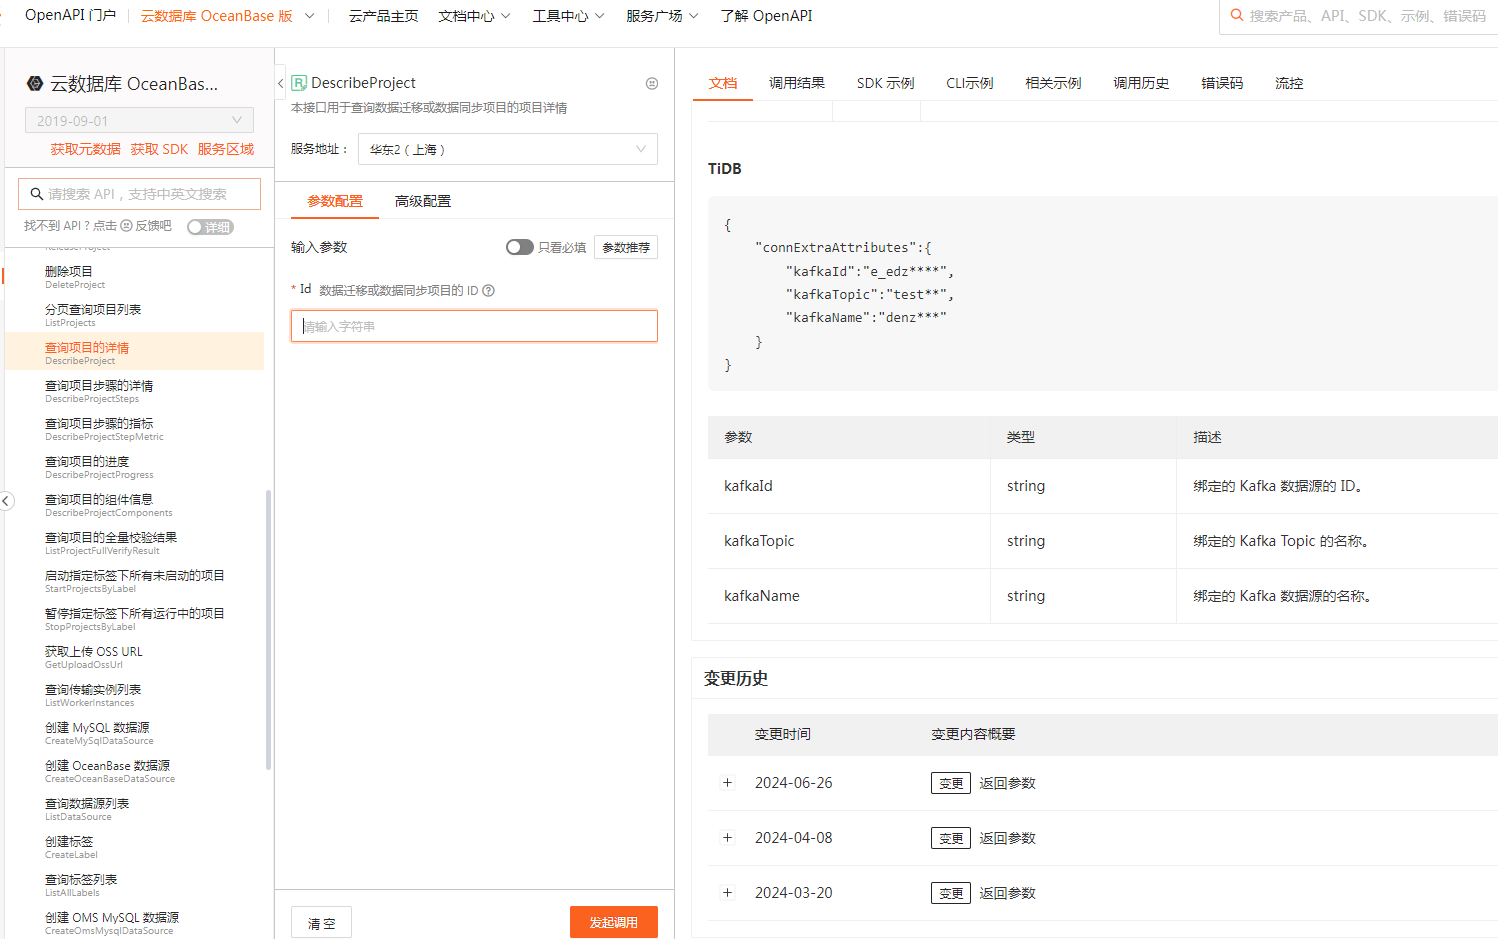Click the 发起调用 button
Viewport: 1498px width, 939px height.
pyautogui.click(x=614, y=922)
